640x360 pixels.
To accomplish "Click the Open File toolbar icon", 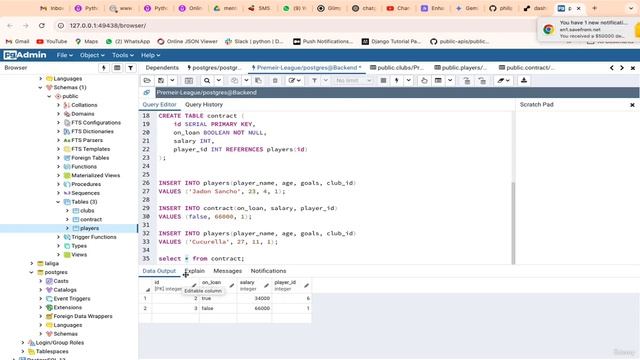I will (147, 80).
